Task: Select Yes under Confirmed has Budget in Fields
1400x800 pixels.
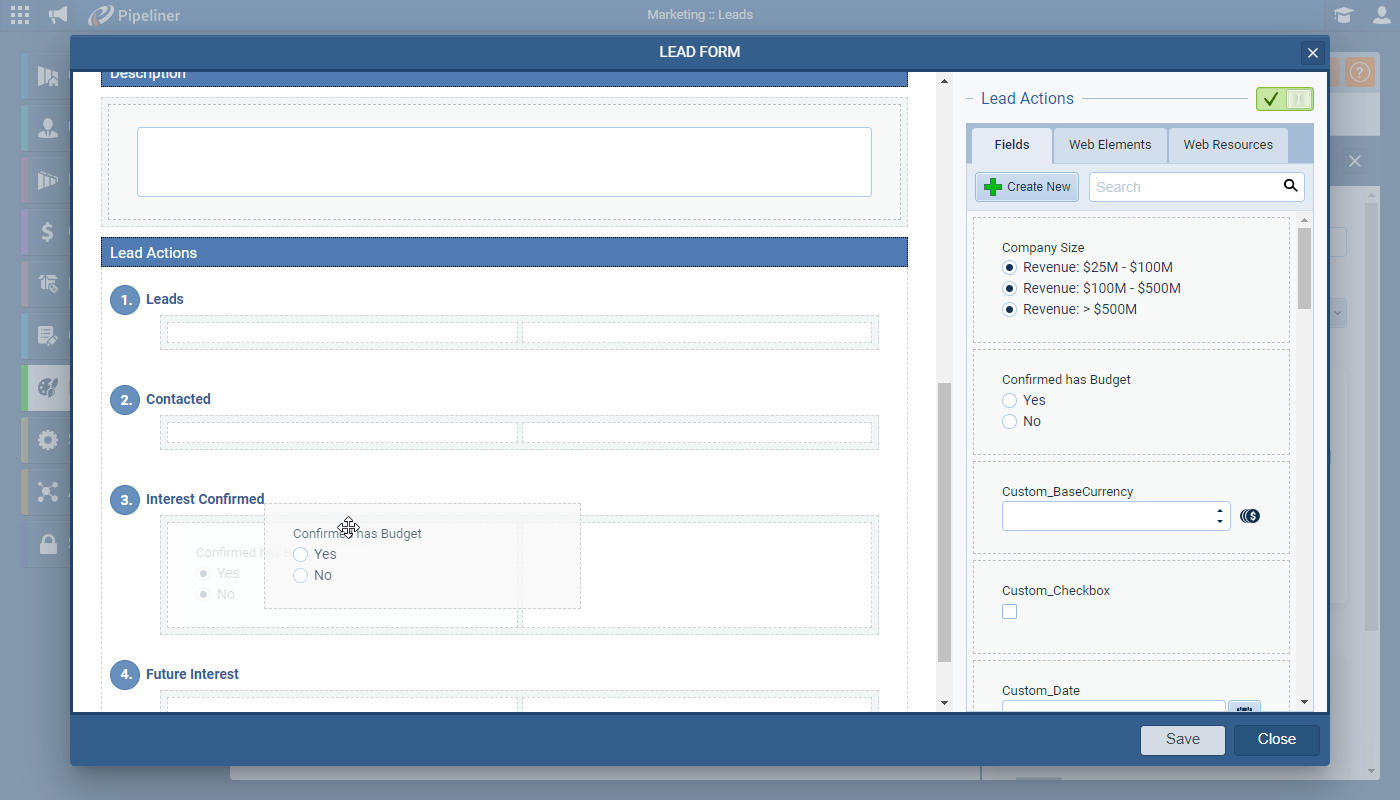Action: pyautogui.click(x=1009, y=400)
